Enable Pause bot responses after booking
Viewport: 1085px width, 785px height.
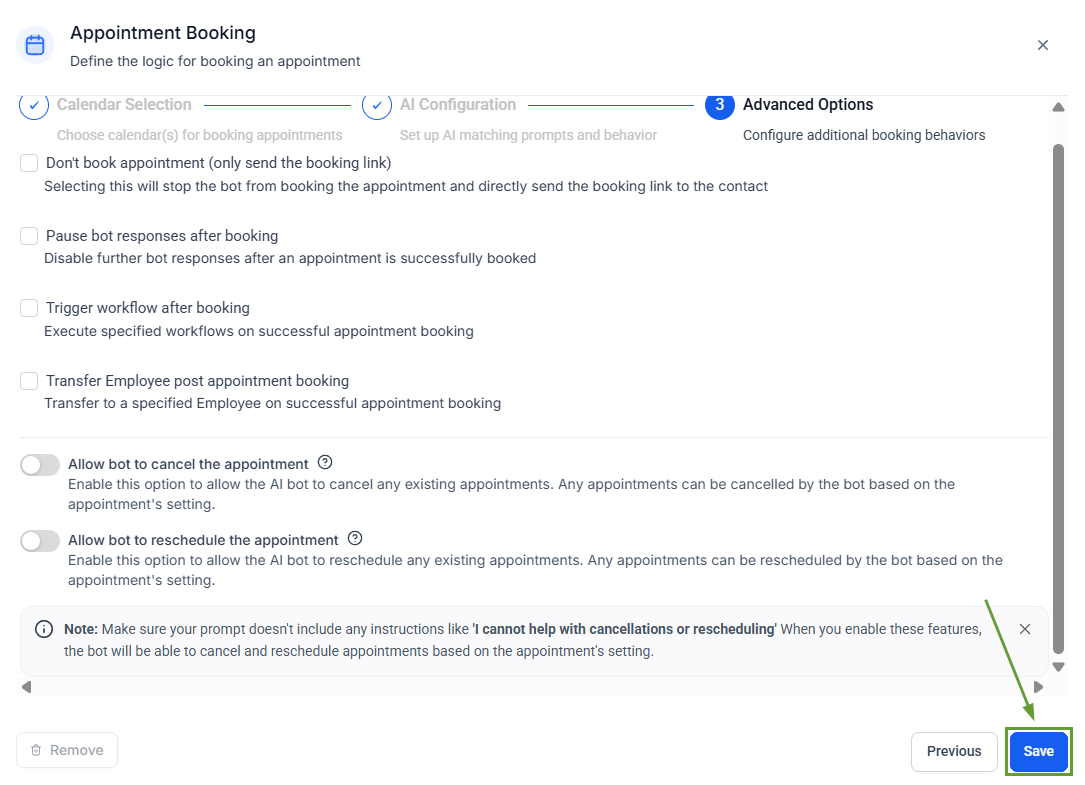pyautogui.click(x=29, y=236)
